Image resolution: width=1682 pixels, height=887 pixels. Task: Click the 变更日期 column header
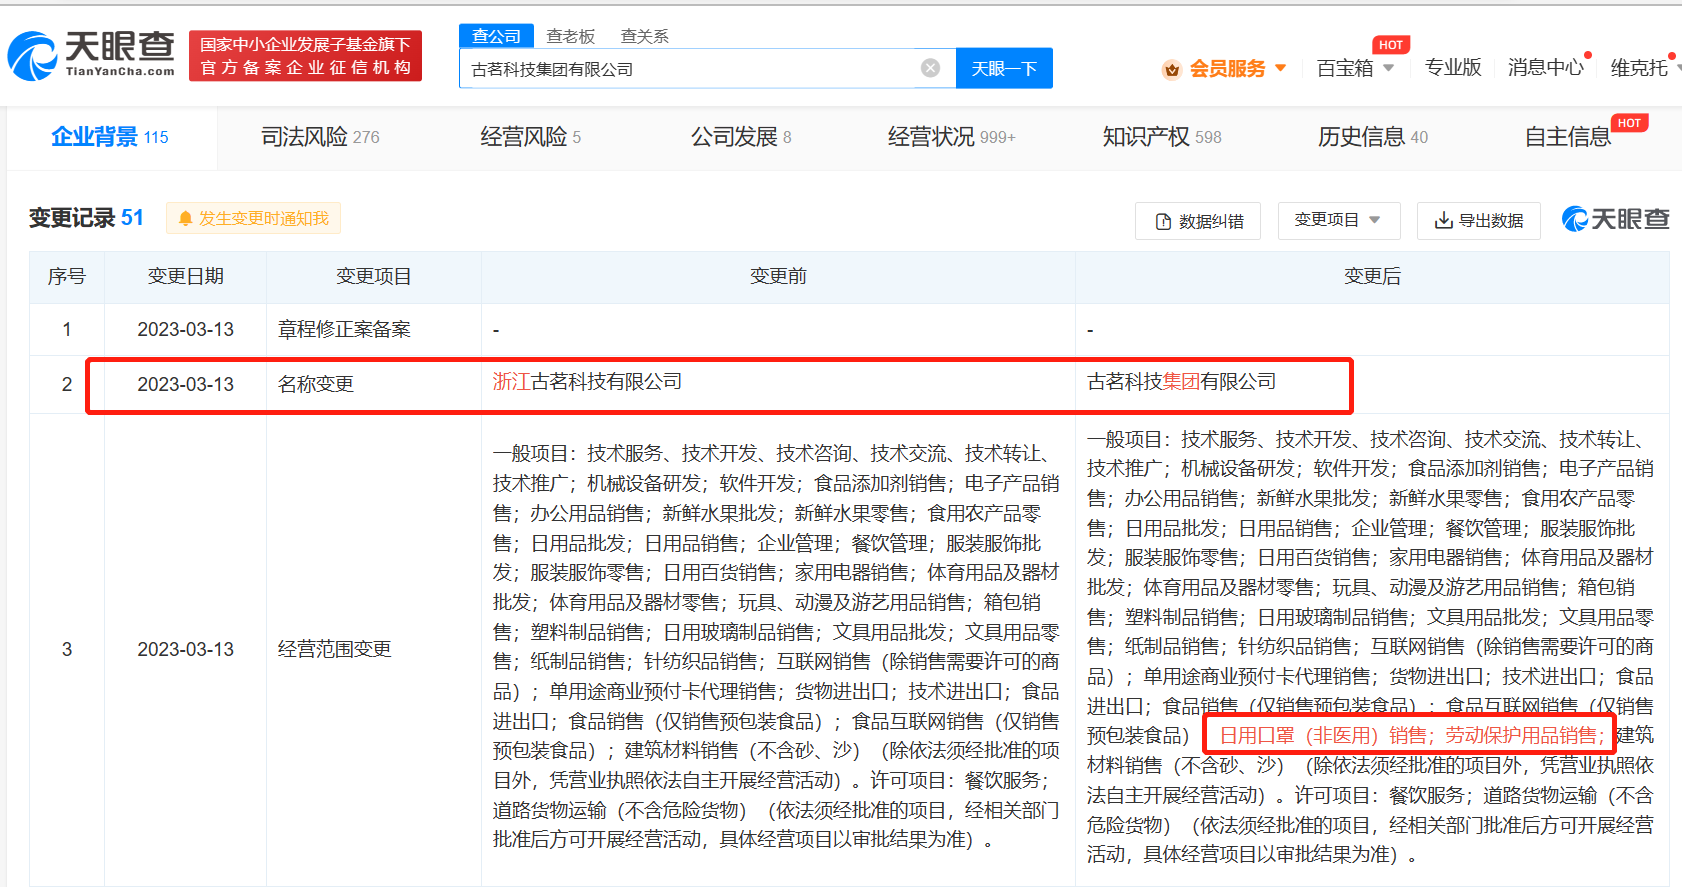(x=185, y=277)
